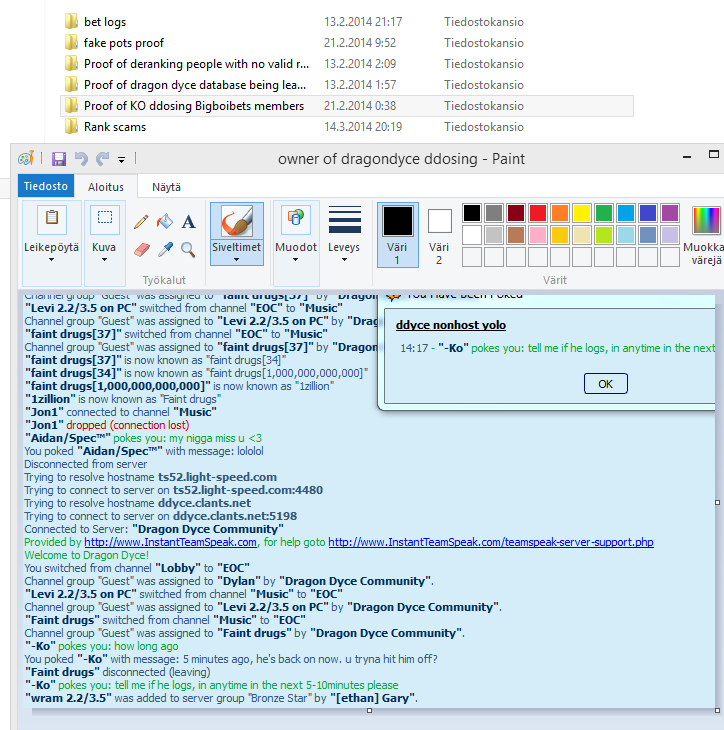Open the Tiedosto file menu
This screenshot has width=724, height=730.
(x=46, y=186)
